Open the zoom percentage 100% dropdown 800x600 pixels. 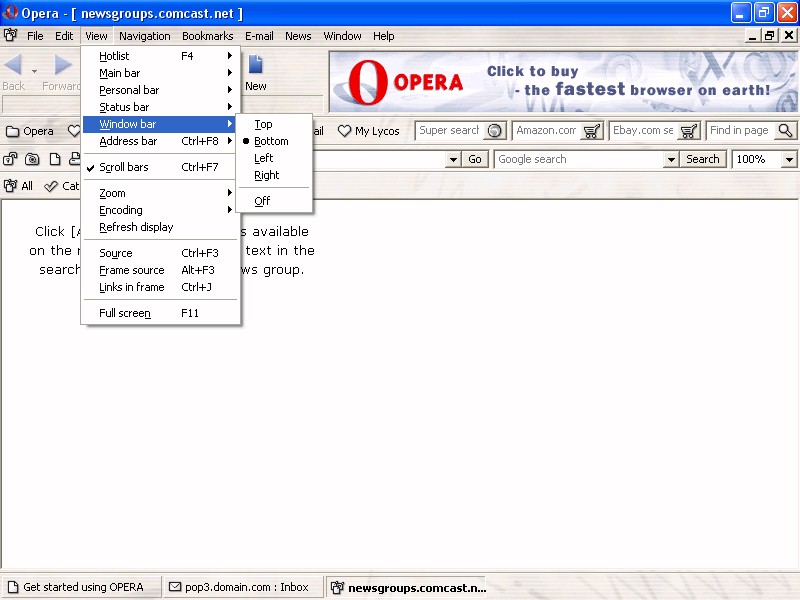(x=789, y=159)
